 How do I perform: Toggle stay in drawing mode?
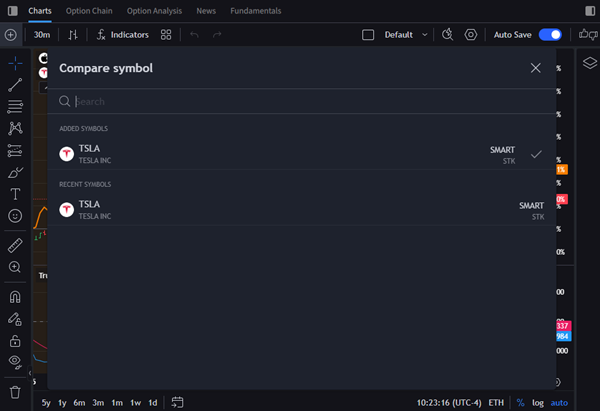(15, 319)
